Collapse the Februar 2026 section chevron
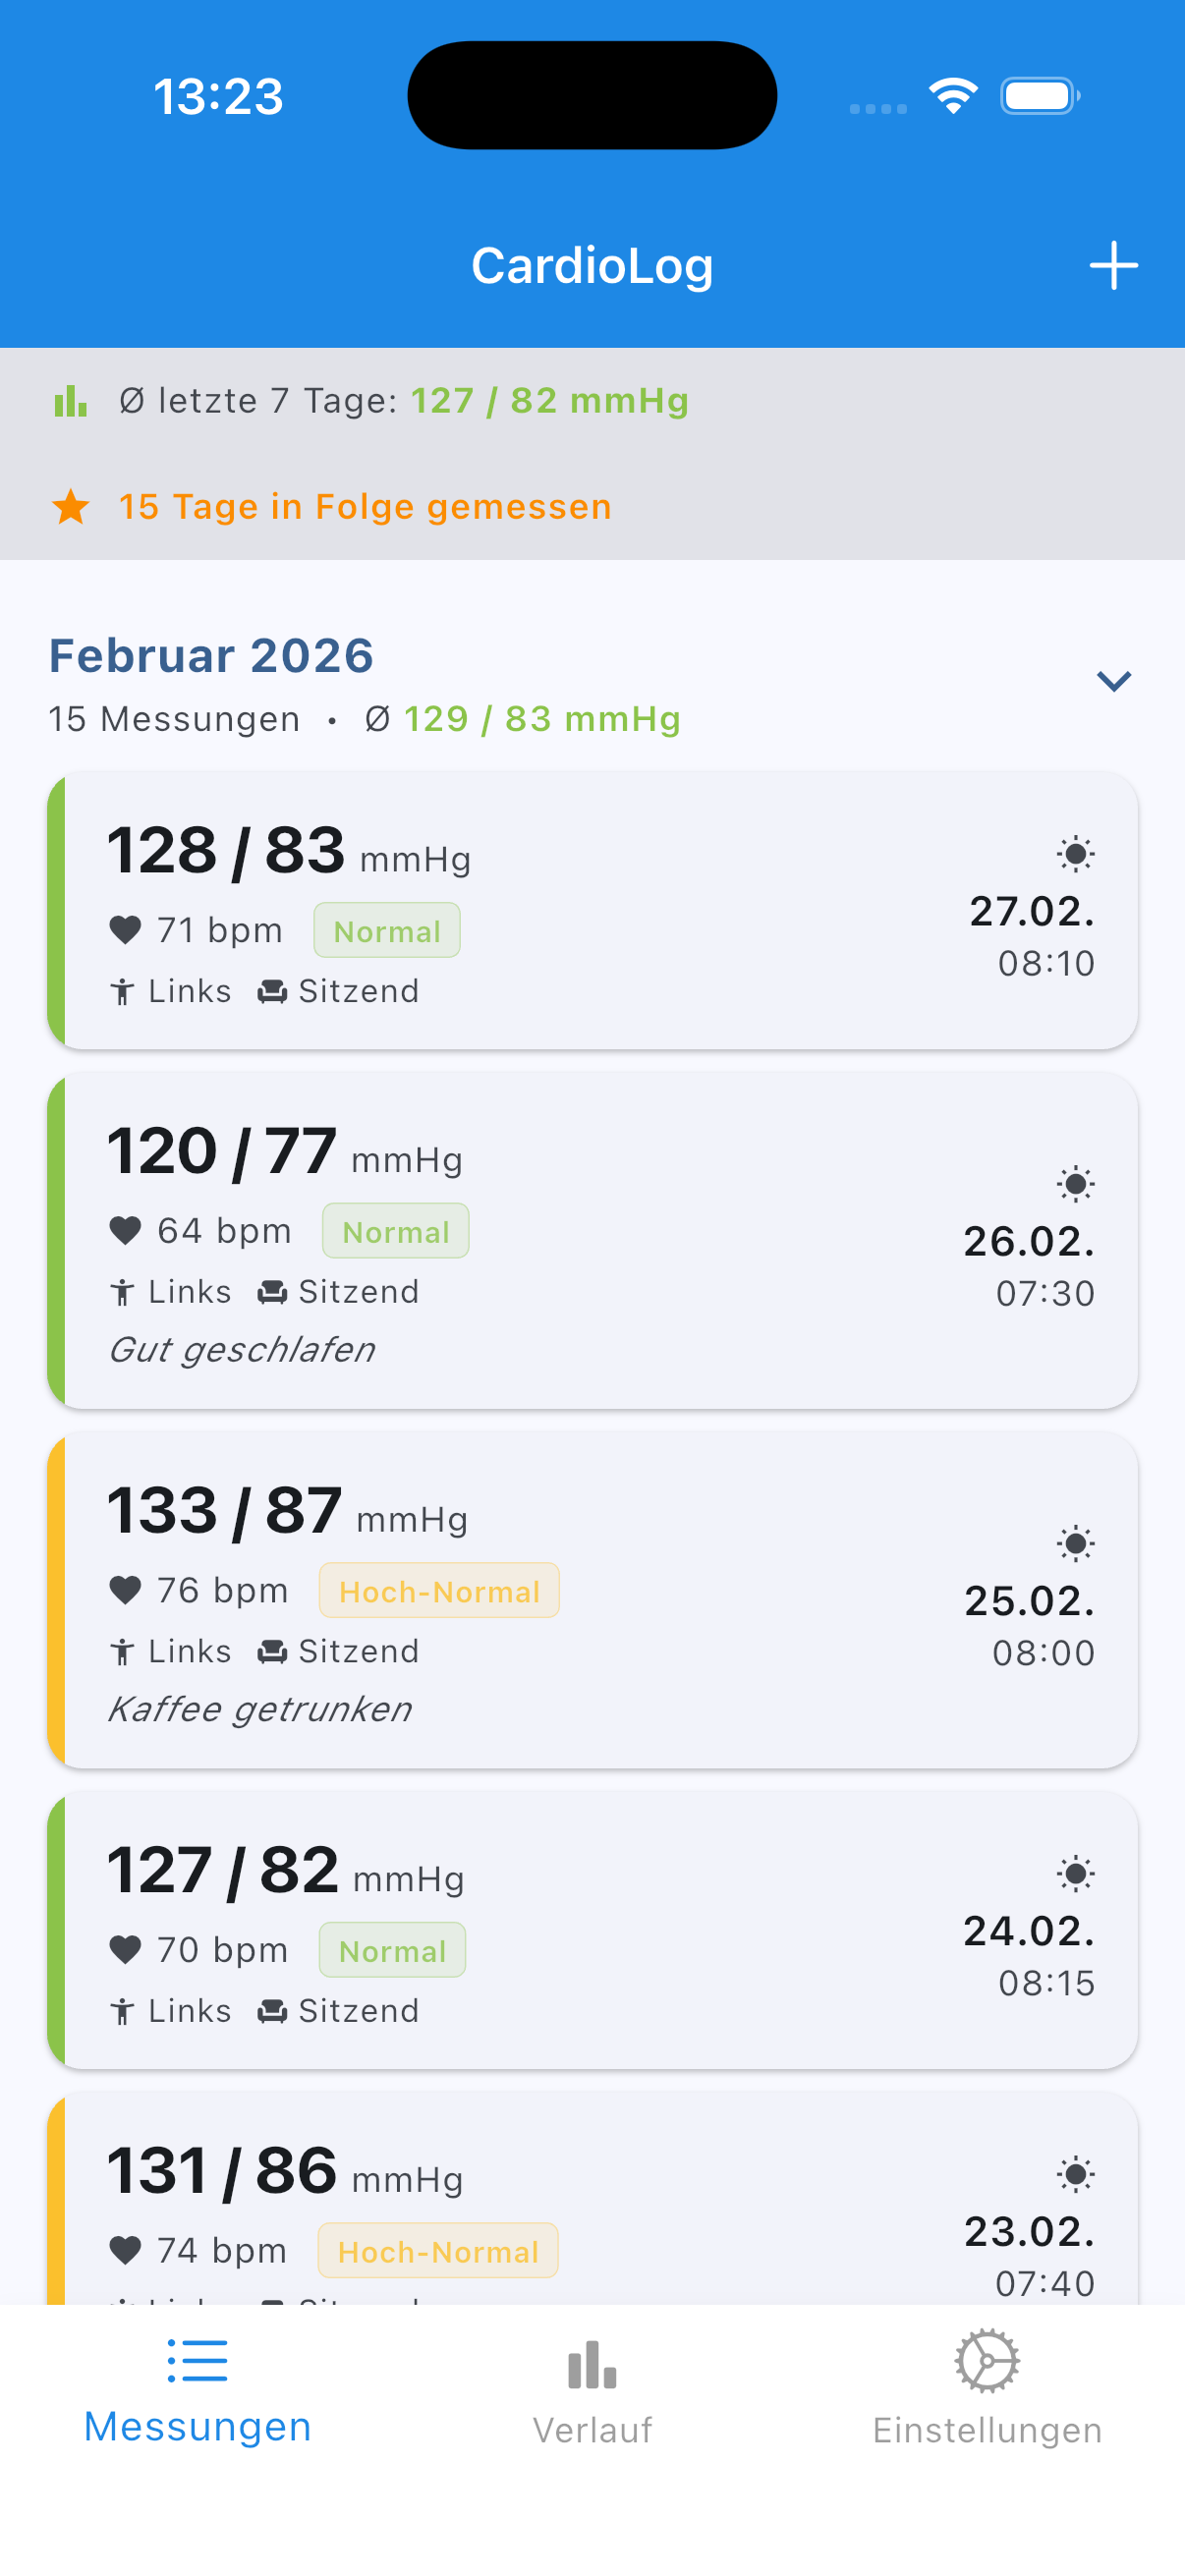The image size is (1185, 2576). tap(1113, 682)
